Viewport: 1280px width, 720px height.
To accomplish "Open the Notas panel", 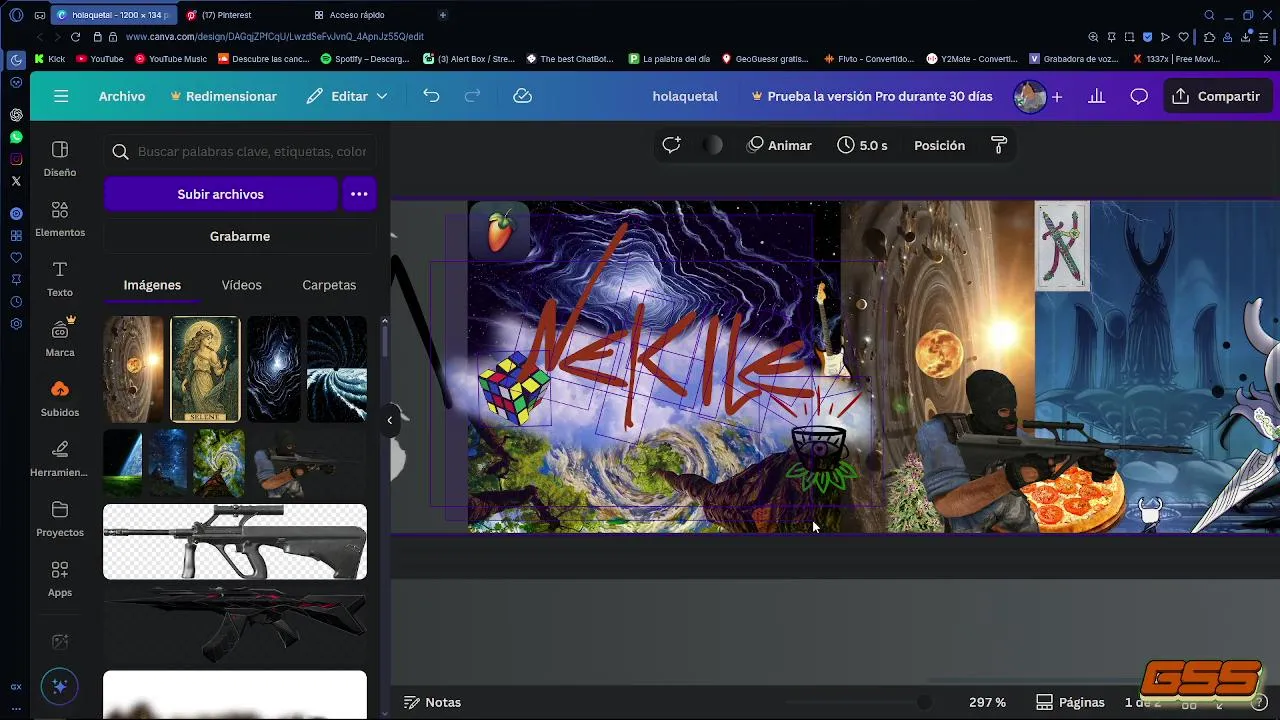I will 432,702.
